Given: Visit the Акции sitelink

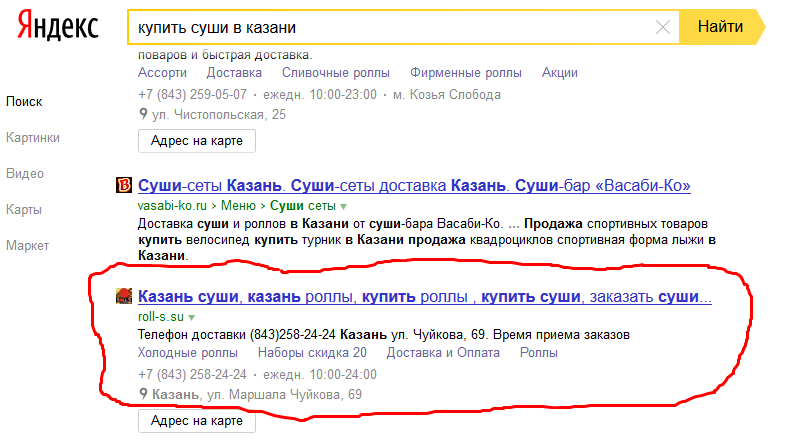Looking at the screenshot, I should coord(559,73).
